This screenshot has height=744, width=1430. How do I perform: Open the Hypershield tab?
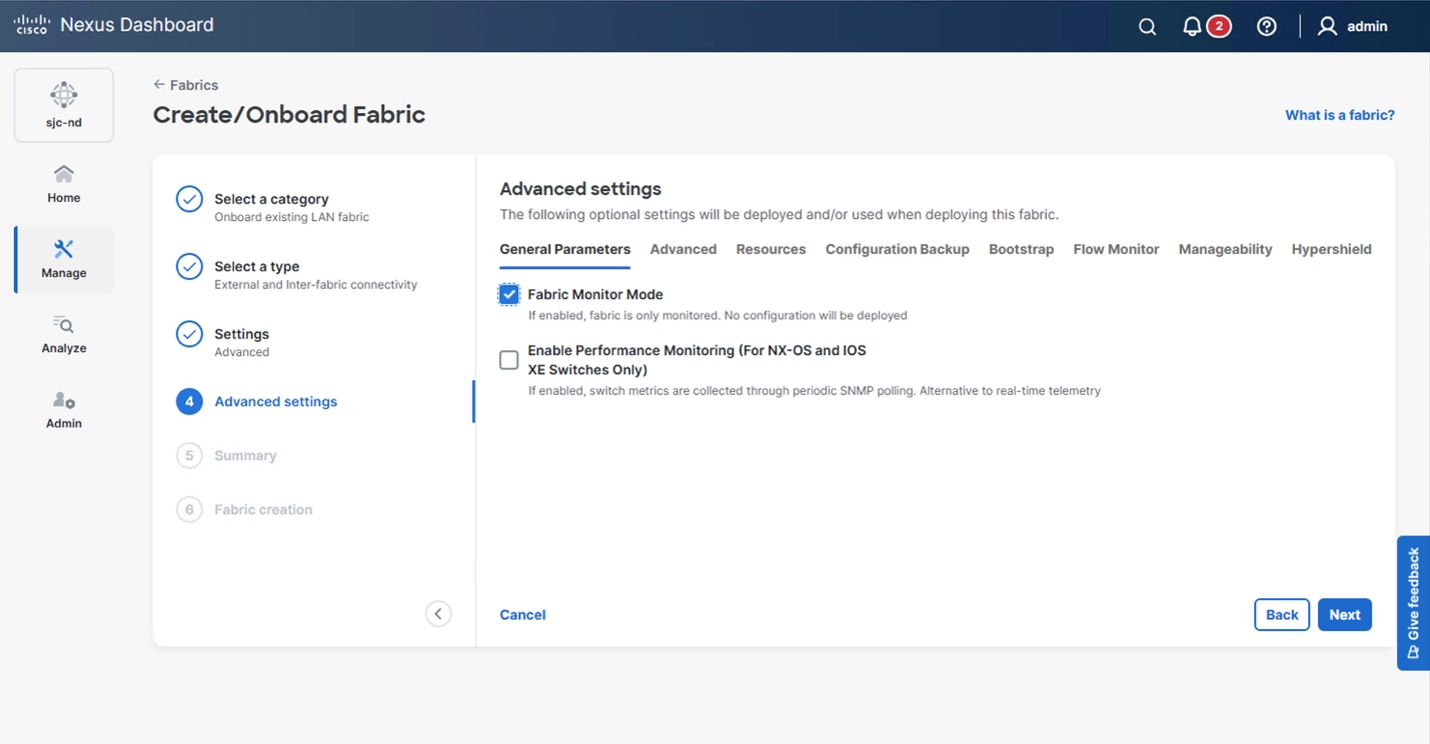pyautogui.click(x=1331, y=249)
